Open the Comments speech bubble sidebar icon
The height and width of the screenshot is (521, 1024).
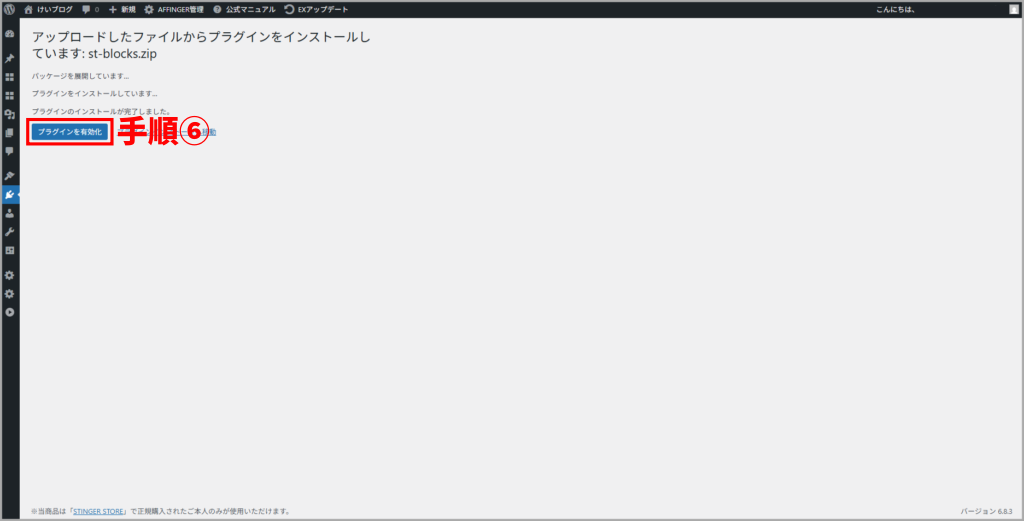pyautogui.click(x=9, y=151)
